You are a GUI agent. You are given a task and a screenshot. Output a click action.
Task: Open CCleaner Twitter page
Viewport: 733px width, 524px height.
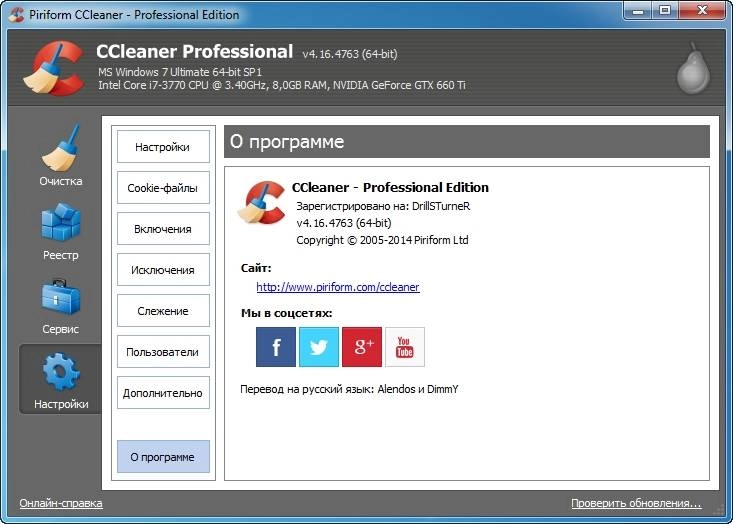pos(319,347)
